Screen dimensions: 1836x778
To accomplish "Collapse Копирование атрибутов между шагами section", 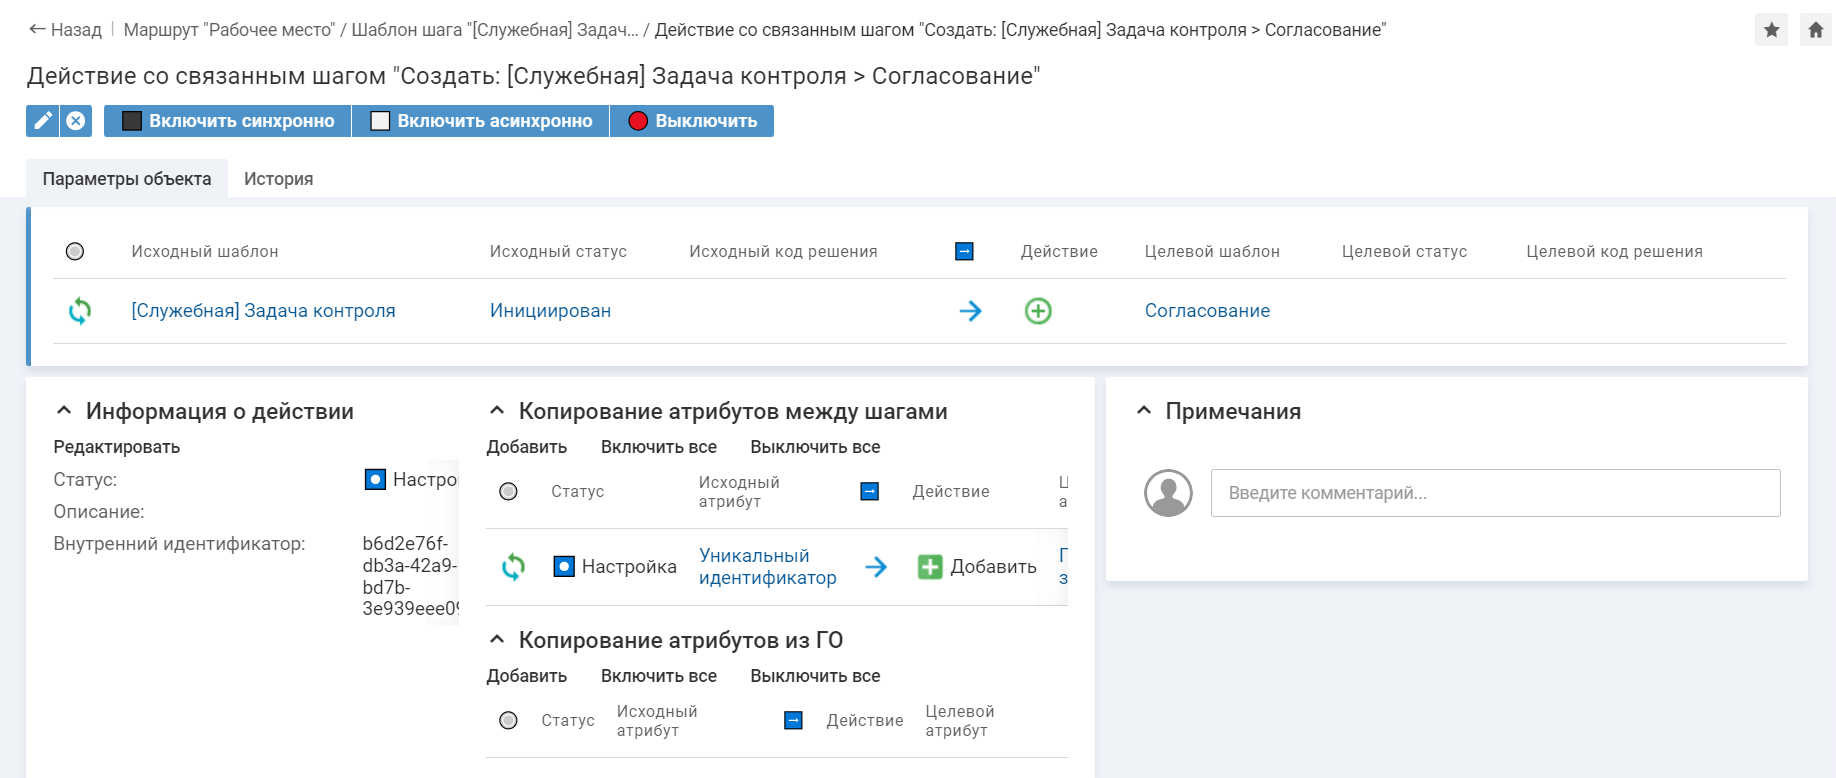I will 497,411.
